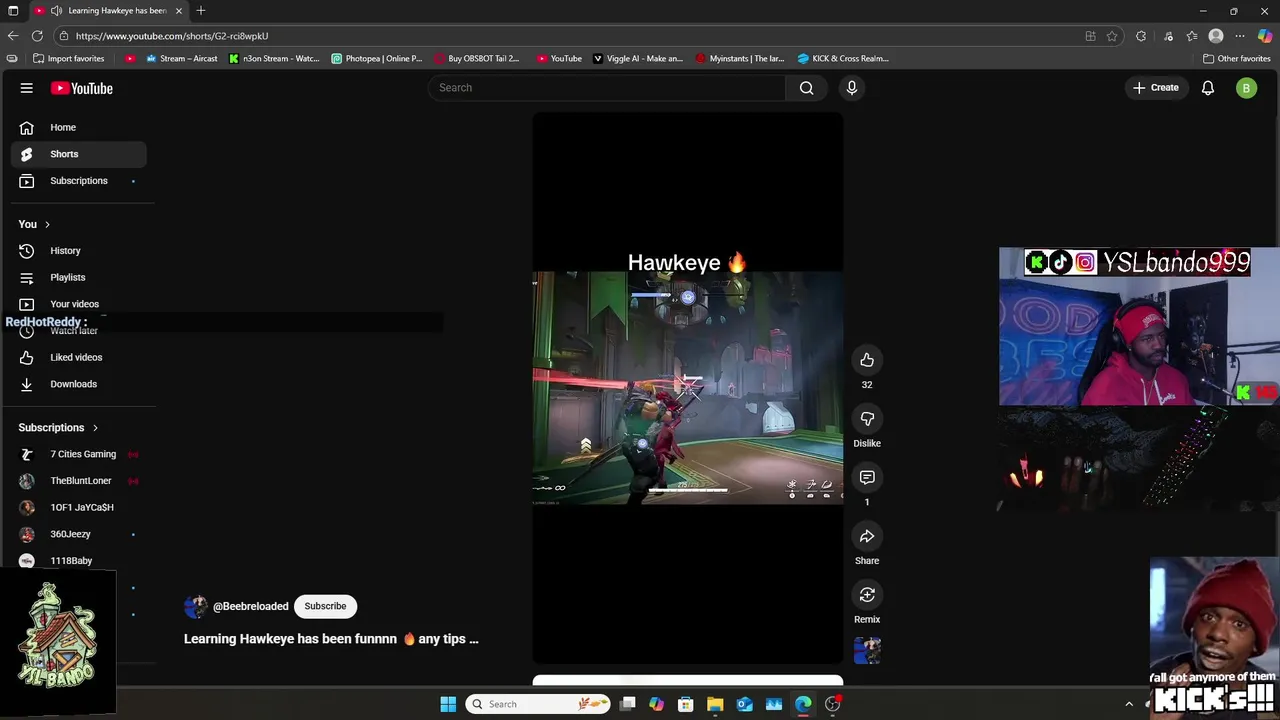Expand the Subscriptions section header

coord(58,428)
